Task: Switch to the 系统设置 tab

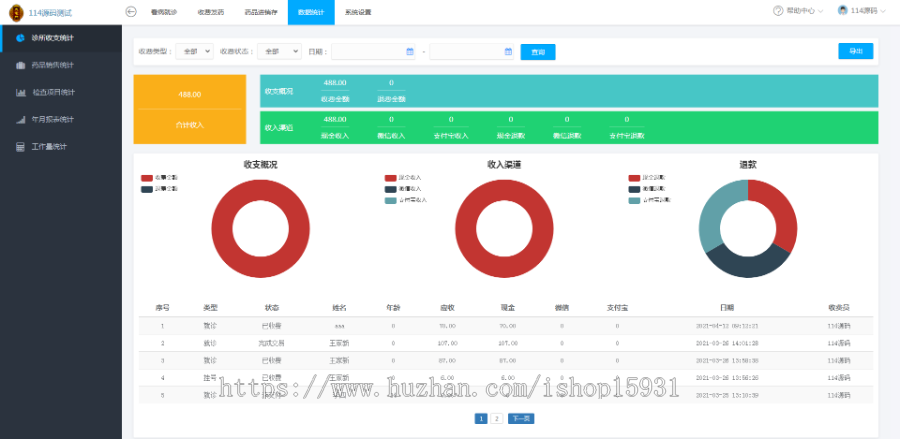Action: (x=357, y=12)
